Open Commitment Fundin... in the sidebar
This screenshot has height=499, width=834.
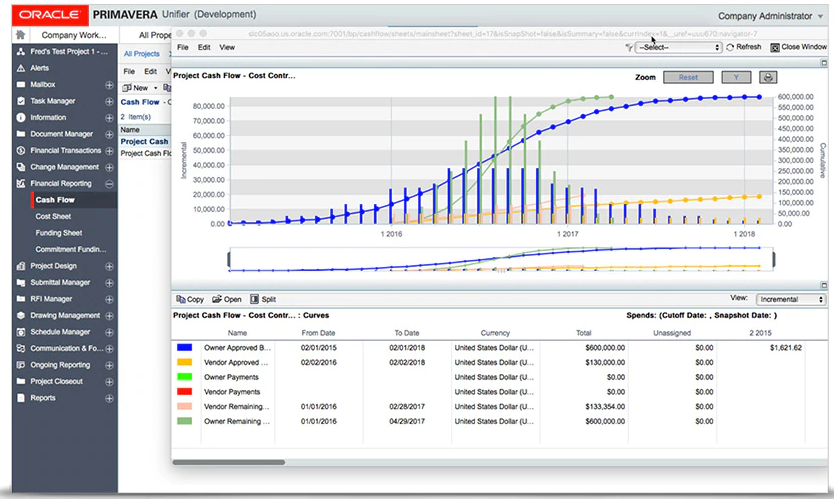pyautogui.click(x=71, y=250)
